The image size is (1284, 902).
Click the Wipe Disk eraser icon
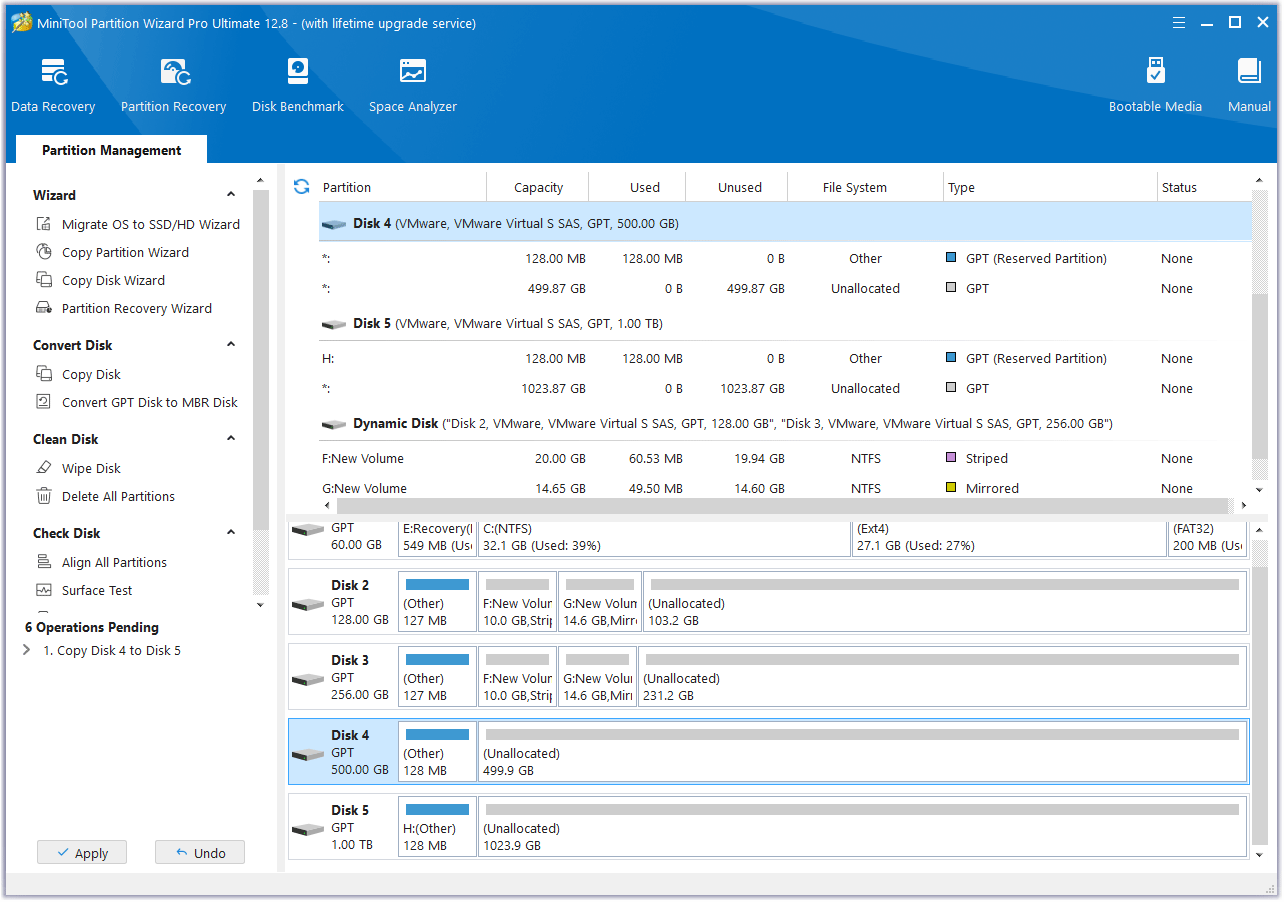pyautogui.click(x=44, y=468)
